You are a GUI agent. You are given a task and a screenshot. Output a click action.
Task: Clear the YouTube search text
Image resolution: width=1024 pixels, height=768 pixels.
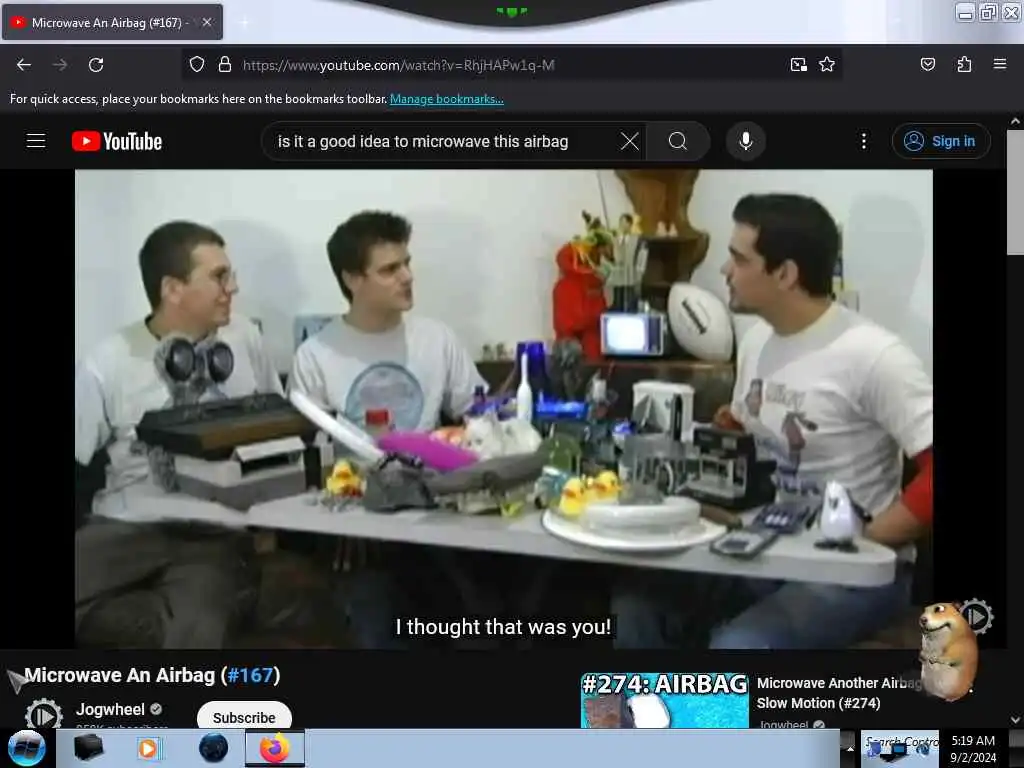[630, 141]
